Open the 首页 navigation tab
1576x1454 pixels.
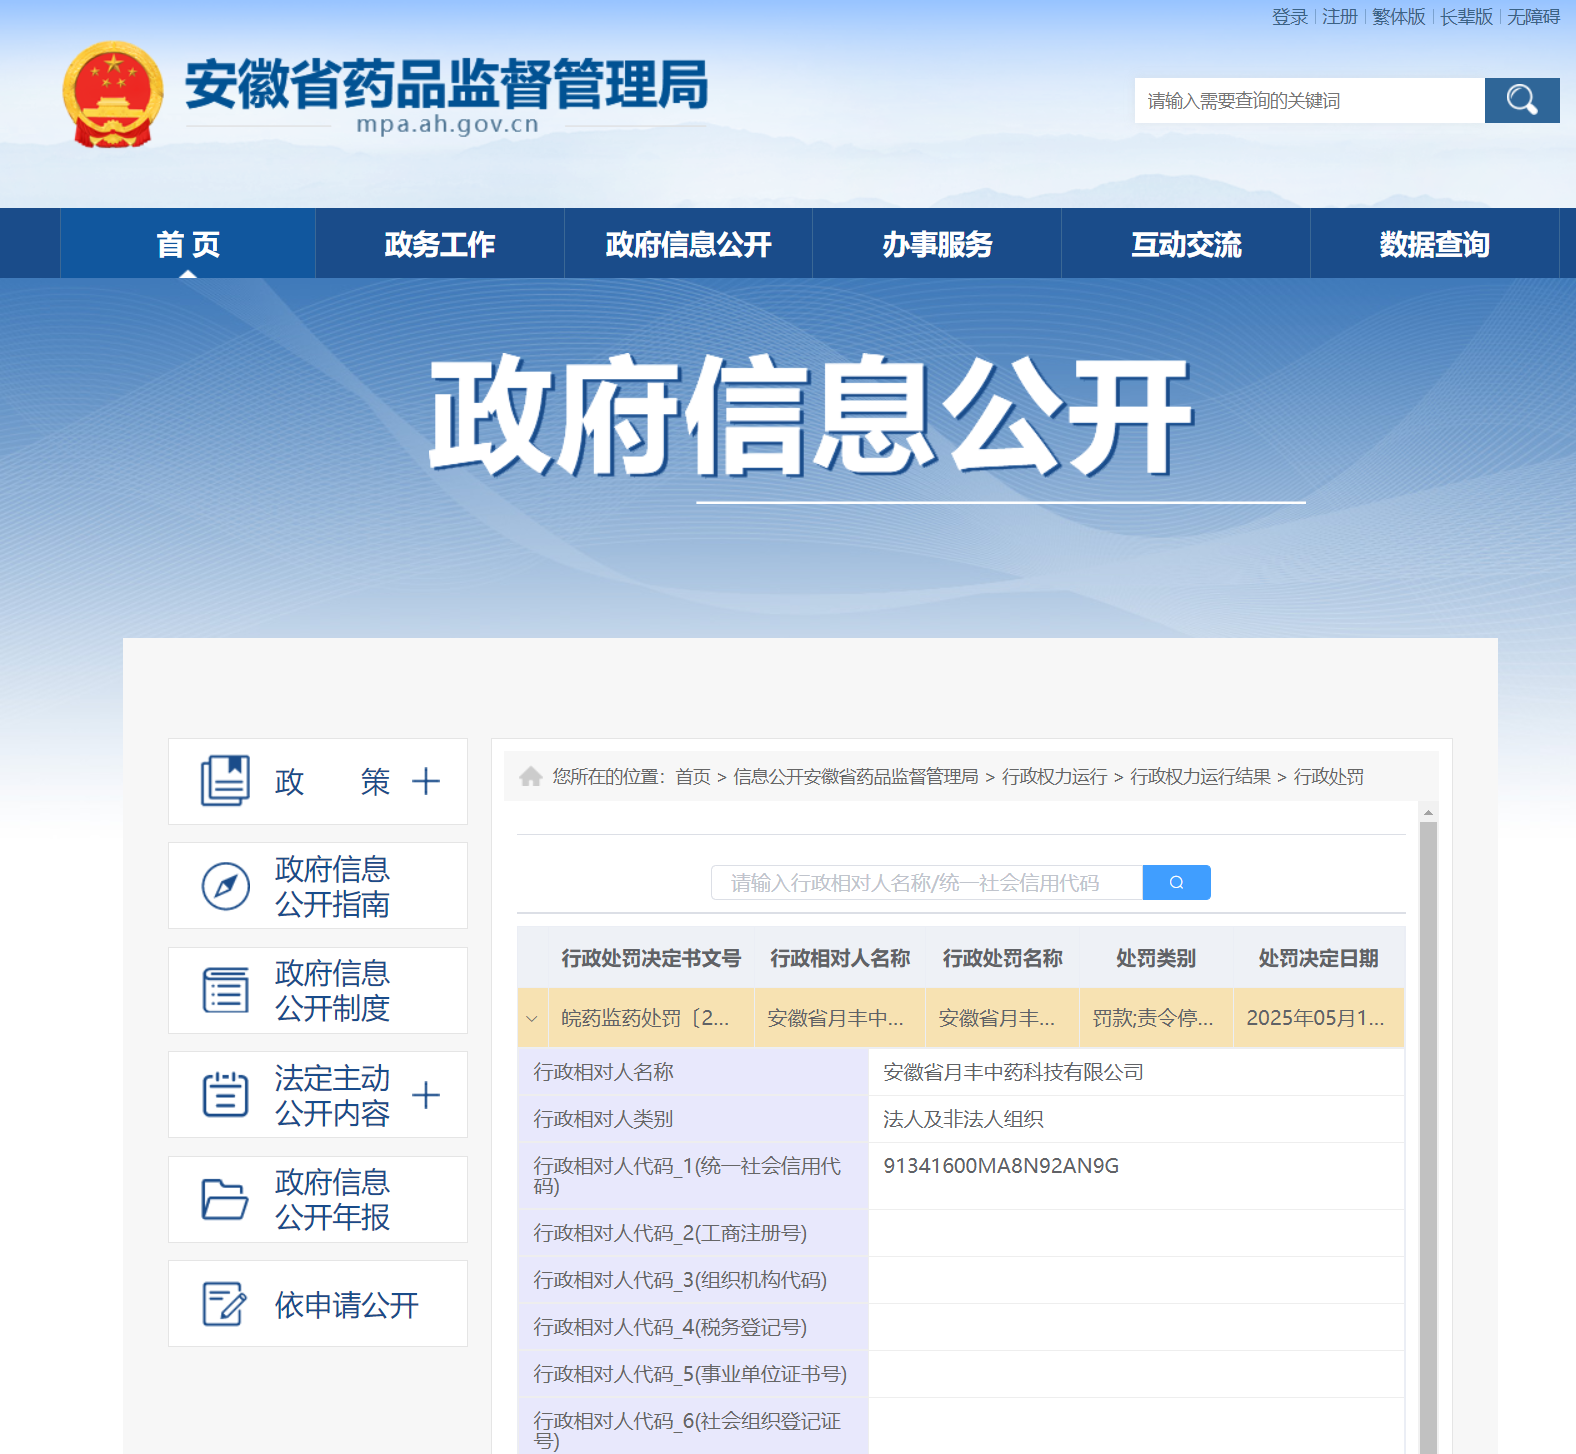tap(188, 243)
